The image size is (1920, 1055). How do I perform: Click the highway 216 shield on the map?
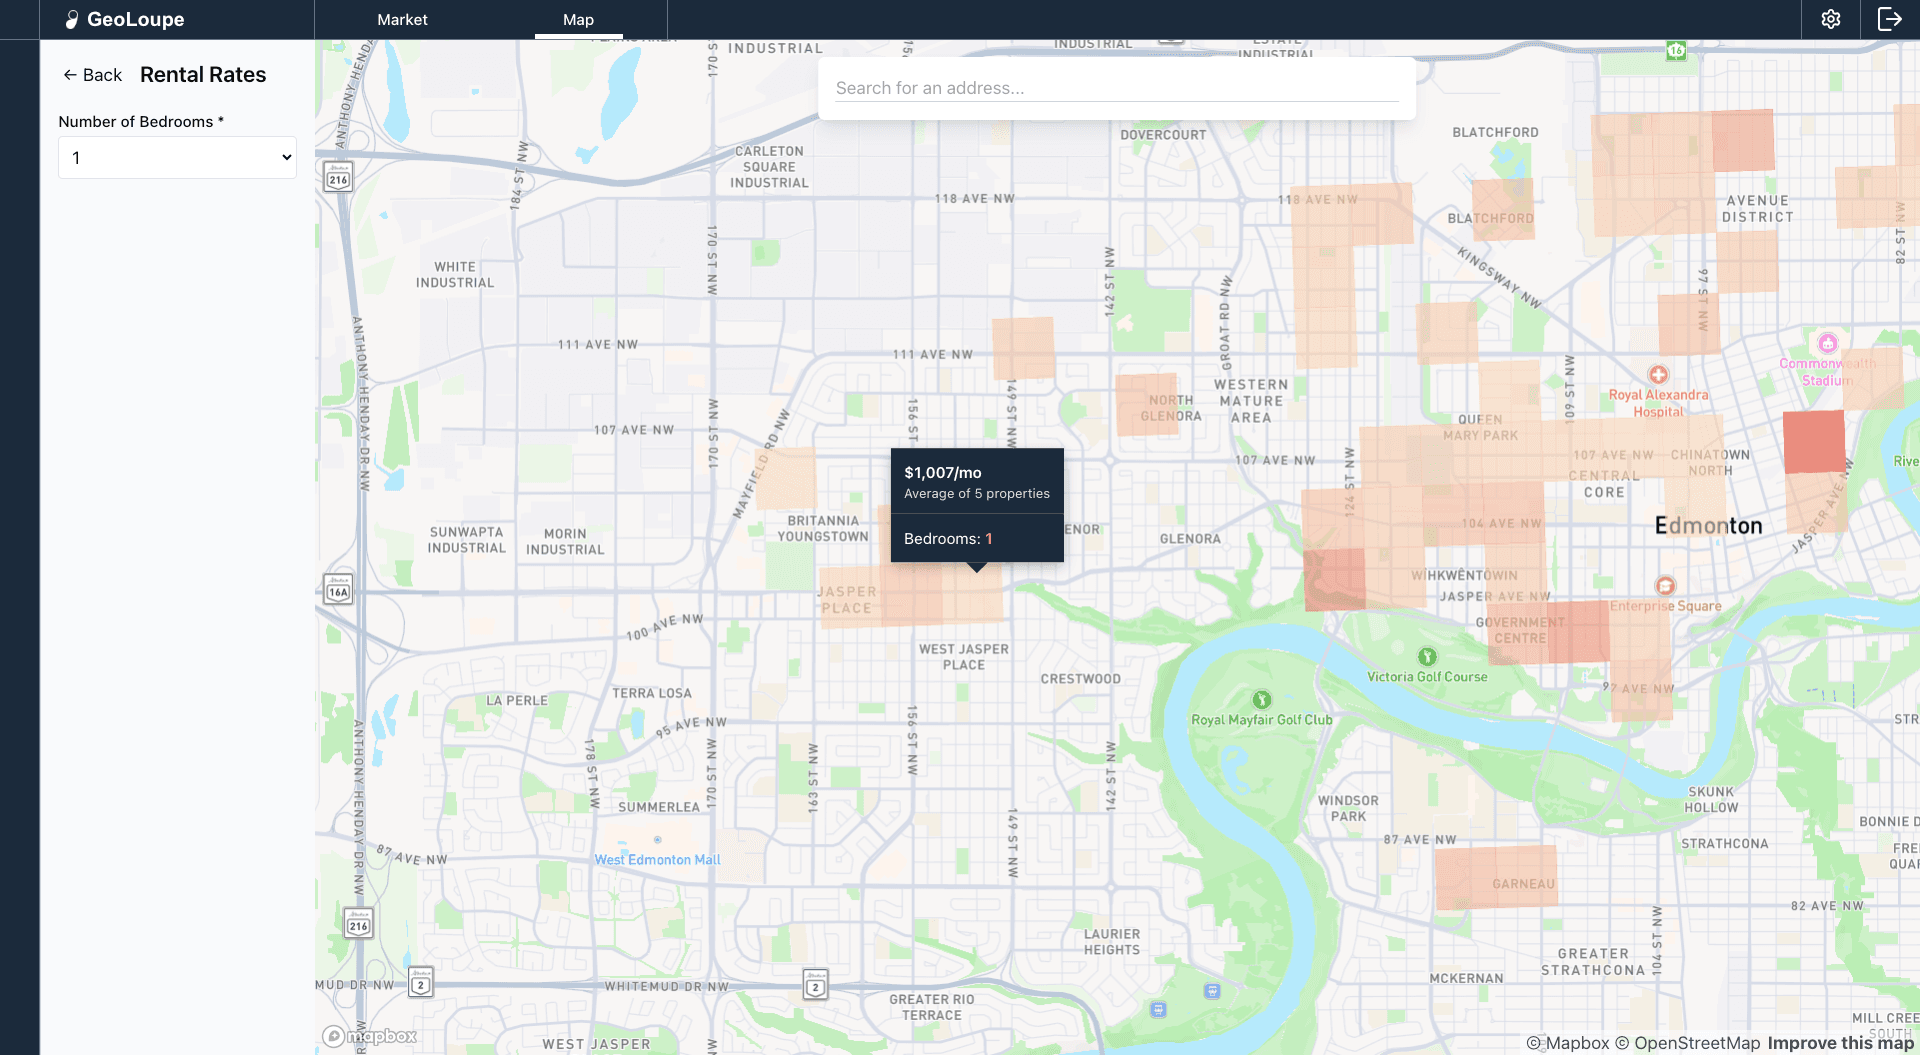(x=339, y=177)
